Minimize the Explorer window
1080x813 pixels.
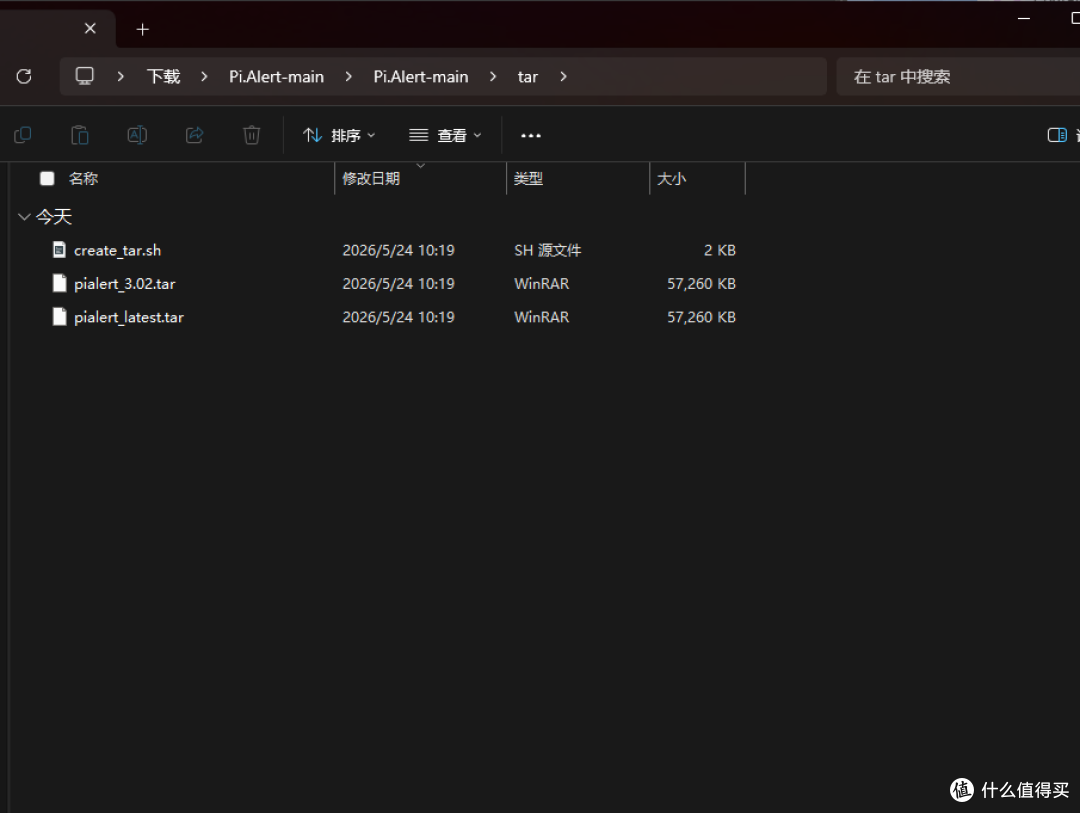1024,19
